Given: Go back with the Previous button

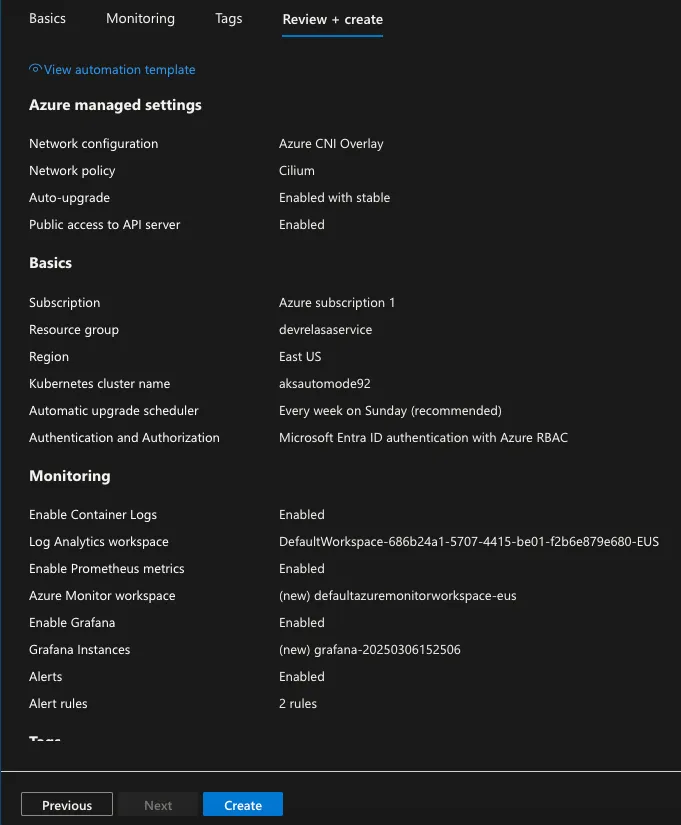Looking at the screenshot, I should pos(67,804).
